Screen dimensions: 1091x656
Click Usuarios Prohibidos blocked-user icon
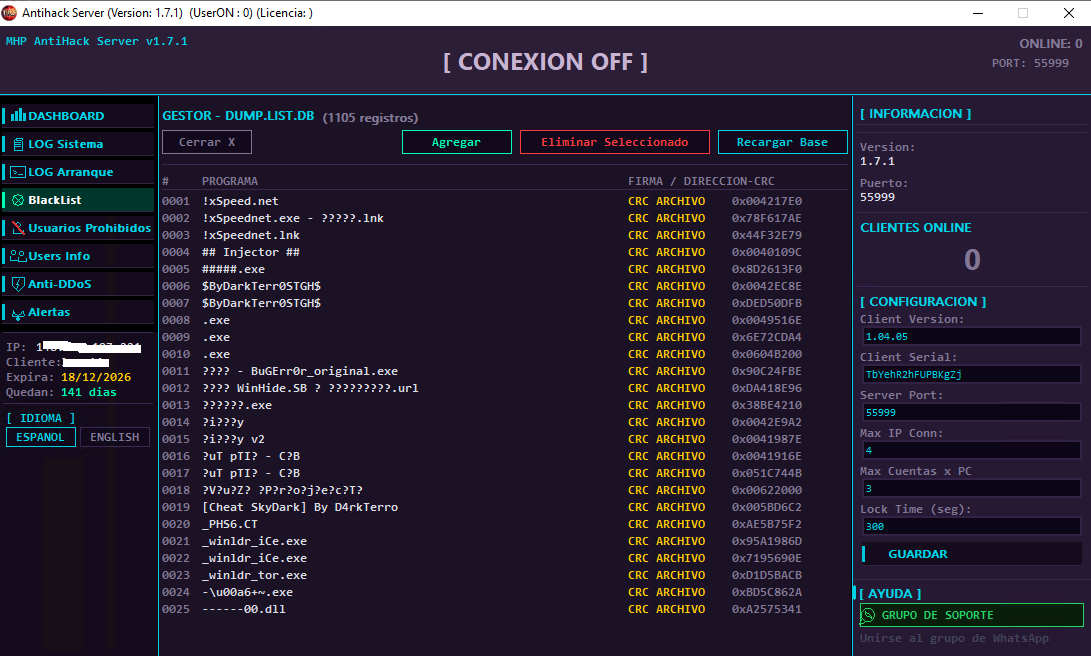click(18, 227)
